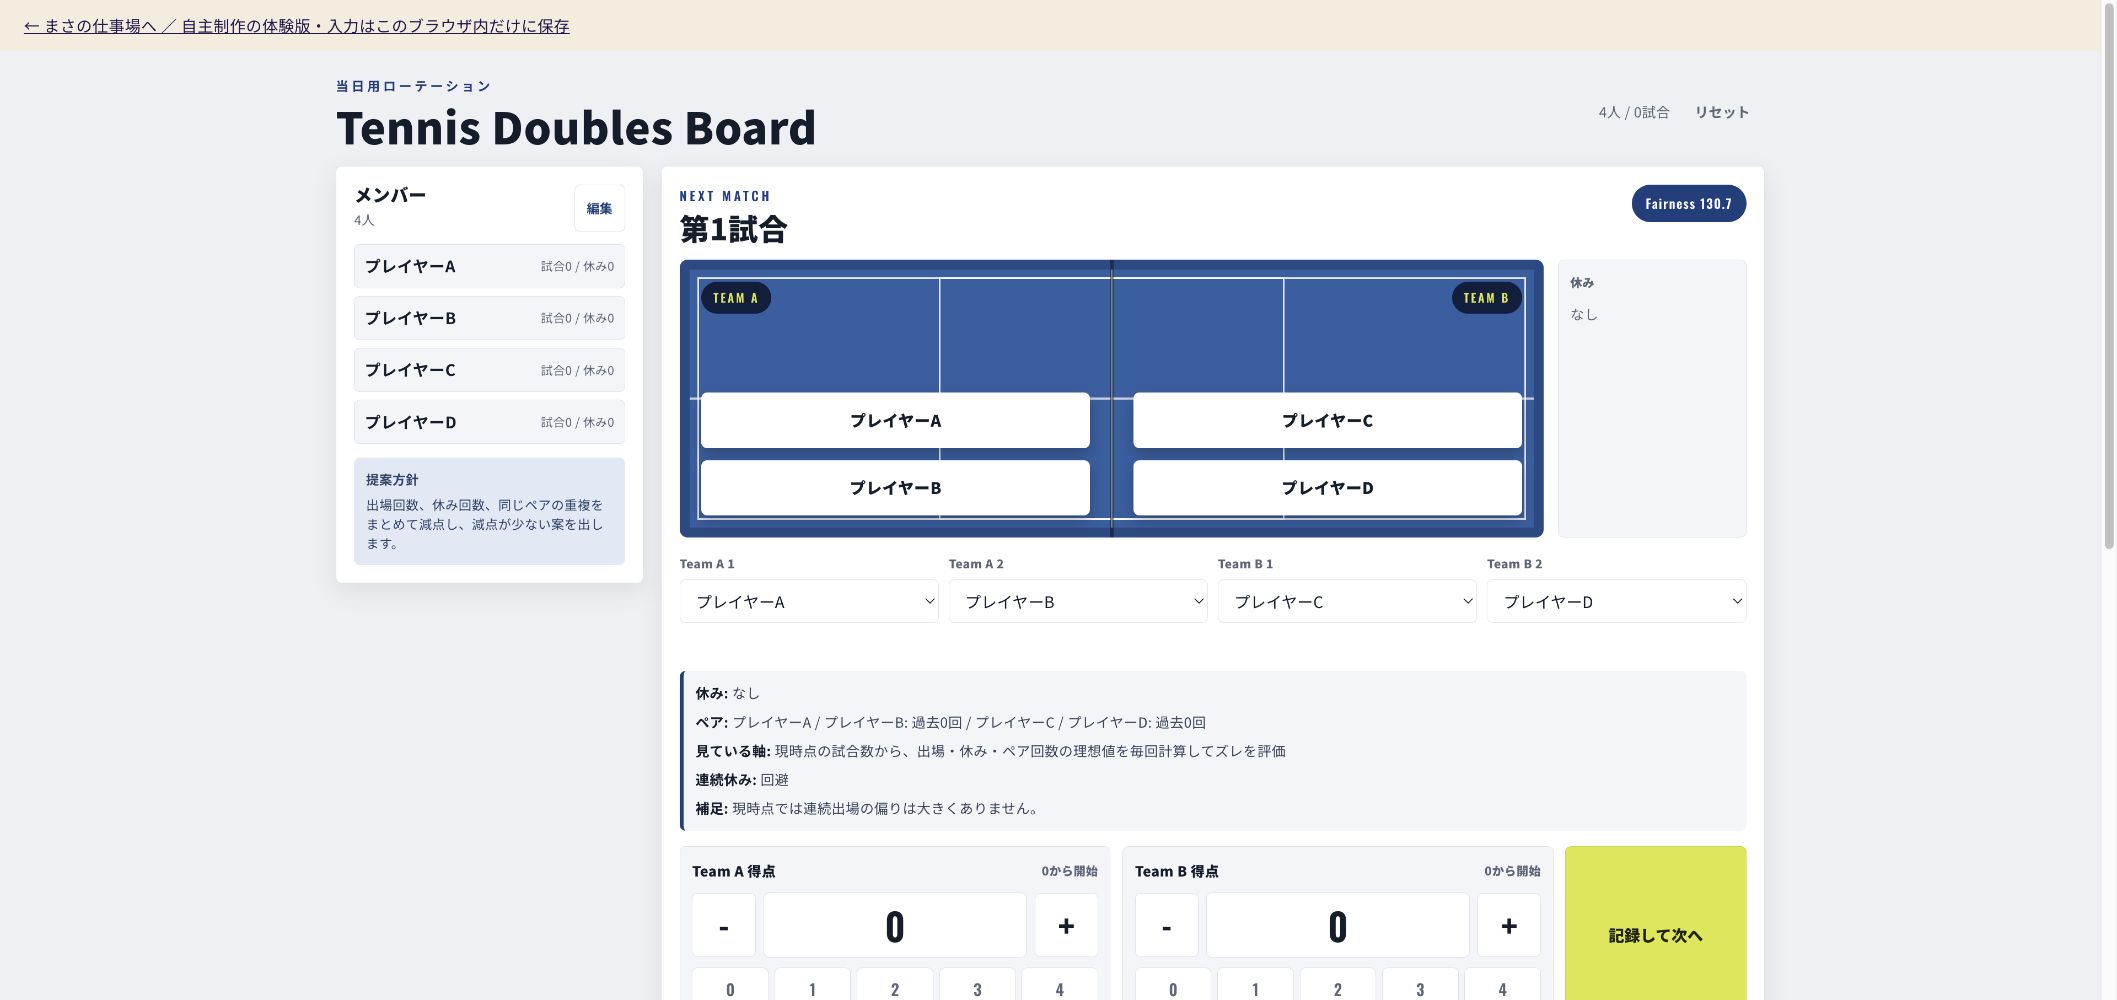The height and width of the screenshot is (1000, 2117).
Task: Click プレイヤーC card on the court
Action: 1327,420
